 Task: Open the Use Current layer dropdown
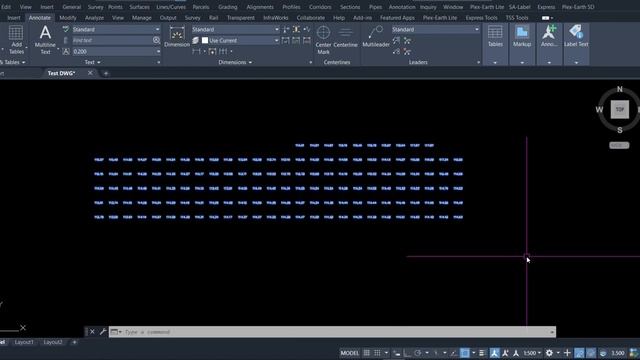(276, 40)
